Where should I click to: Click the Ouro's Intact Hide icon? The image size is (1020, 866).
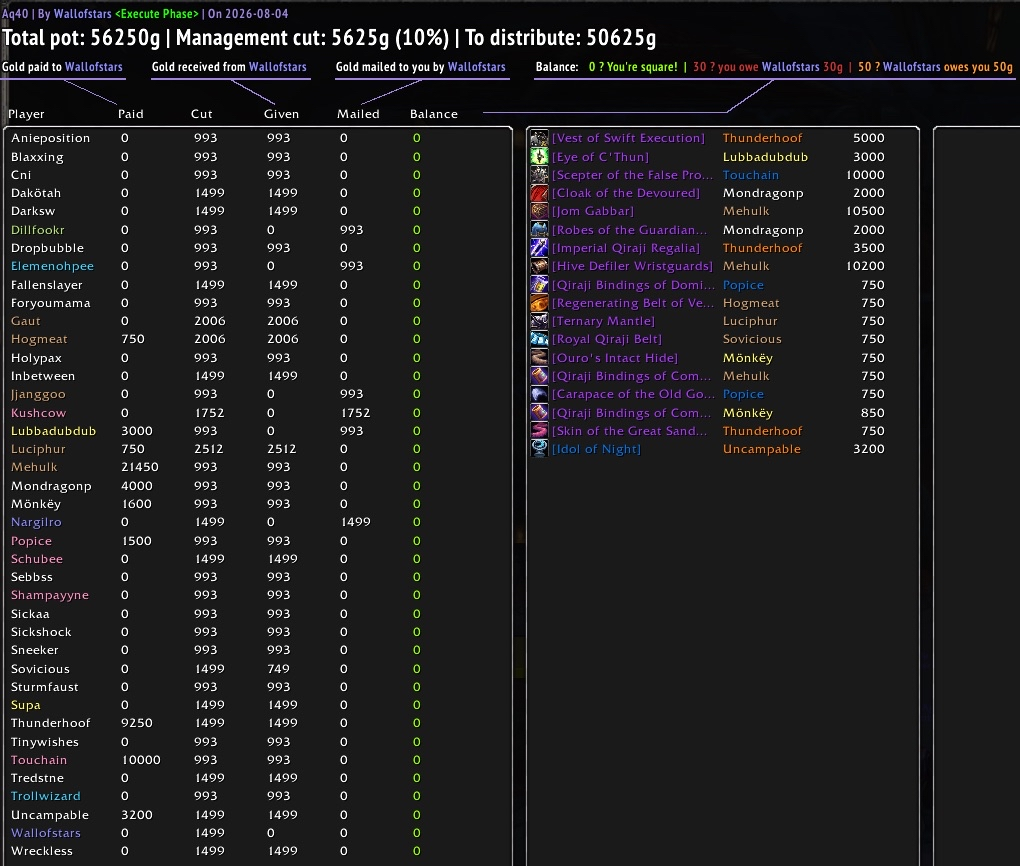click(x=539, y=357)
